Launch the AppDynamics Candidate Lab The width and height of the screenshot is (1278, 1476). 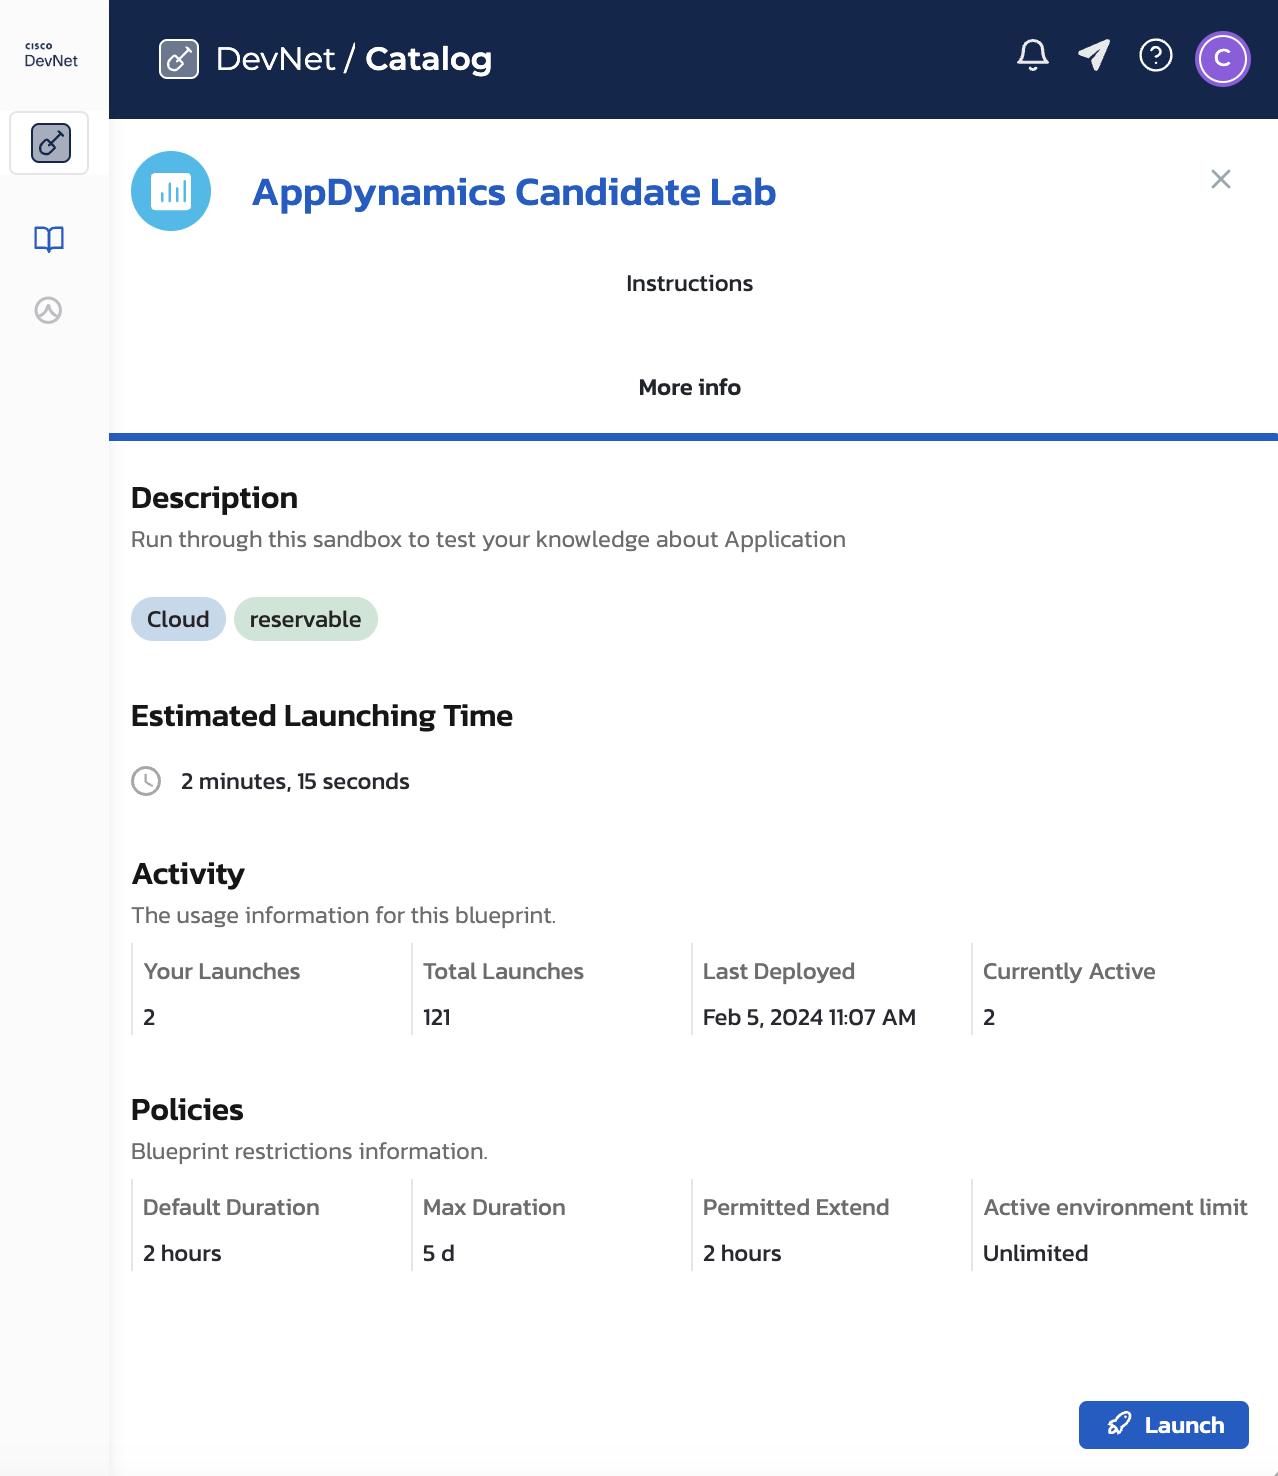(1163, 1424)
